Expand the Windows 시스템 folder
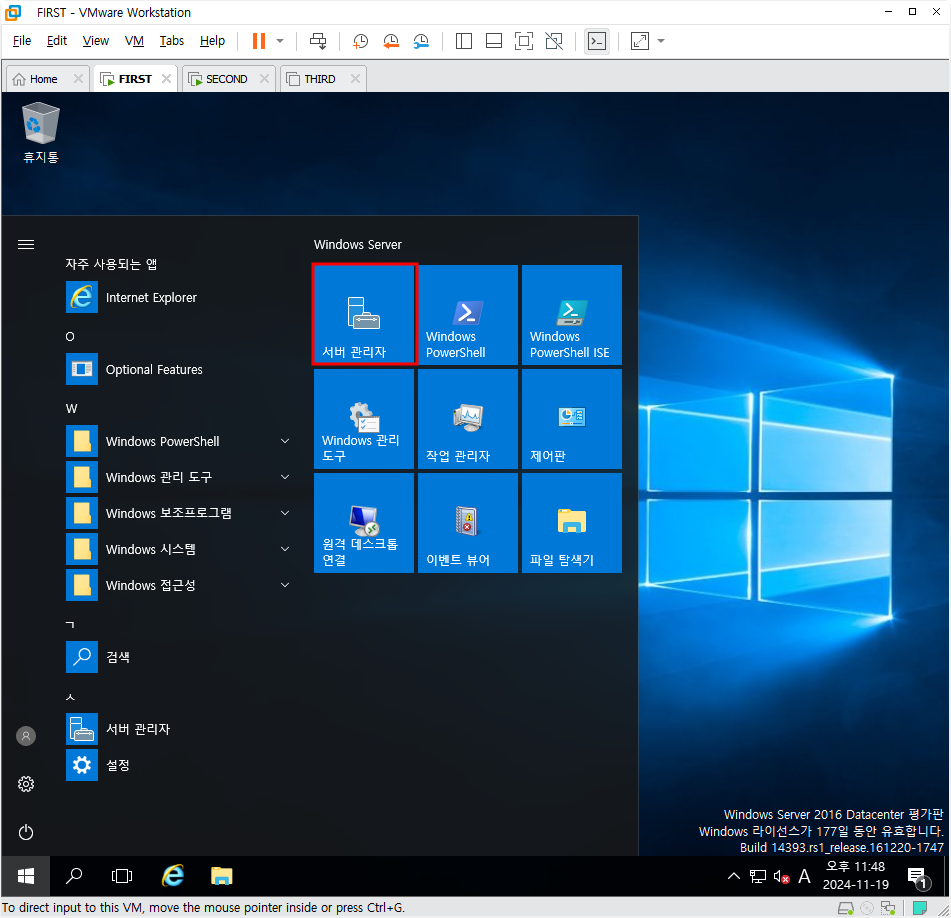 178,549
